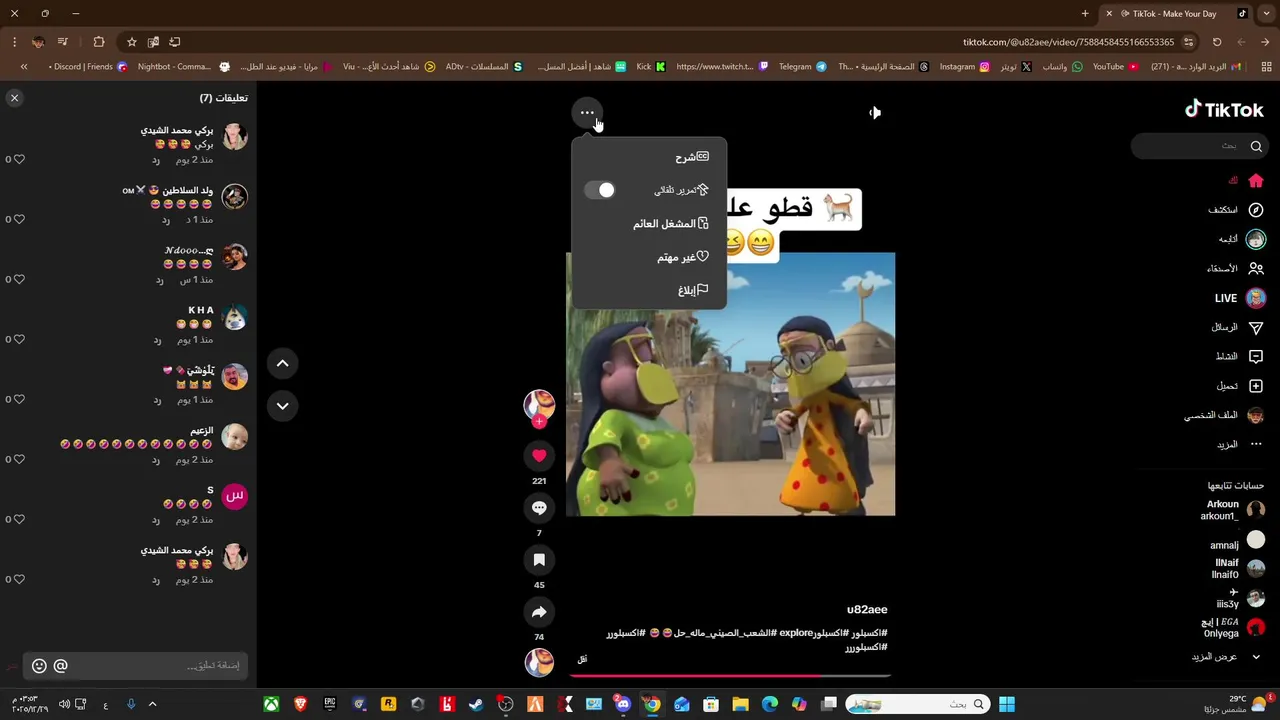The image size is (1280, 720).
Task: Open Messages (الرسائل) in sidebar
Action: point(1238,327)
